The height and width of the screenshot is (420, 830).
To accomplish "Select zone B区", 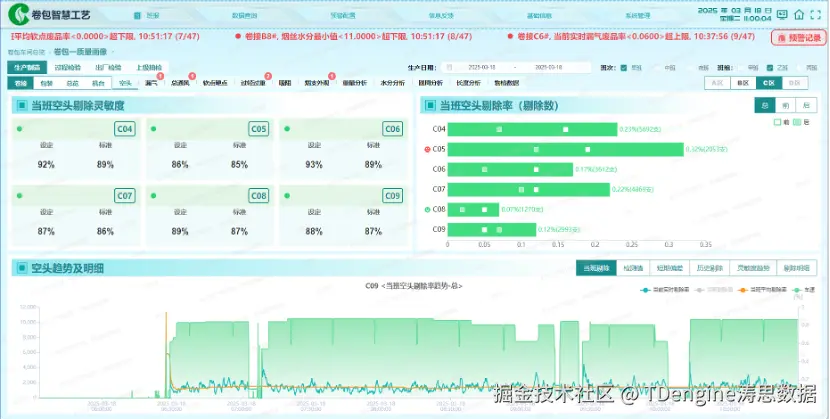I will tap(743, 83).
